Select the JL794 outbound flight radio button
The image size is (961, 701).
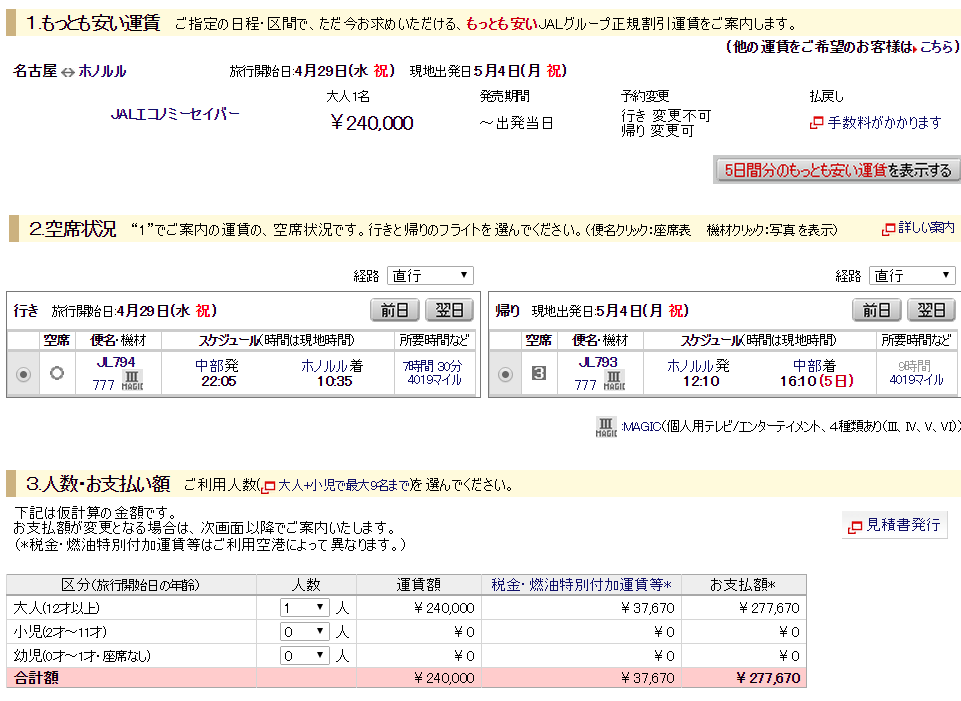pos(23,374)
